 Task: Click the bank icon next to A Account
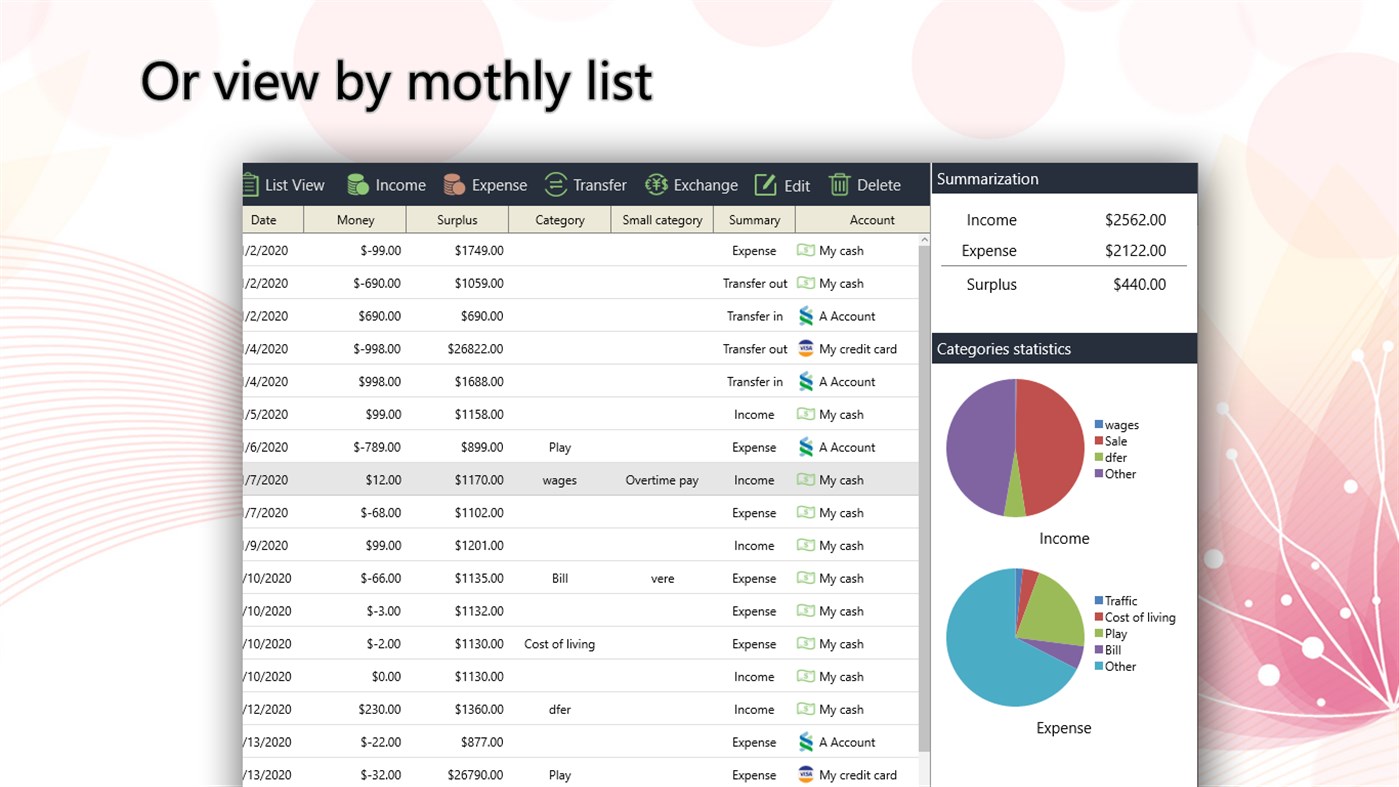(804, 316)
